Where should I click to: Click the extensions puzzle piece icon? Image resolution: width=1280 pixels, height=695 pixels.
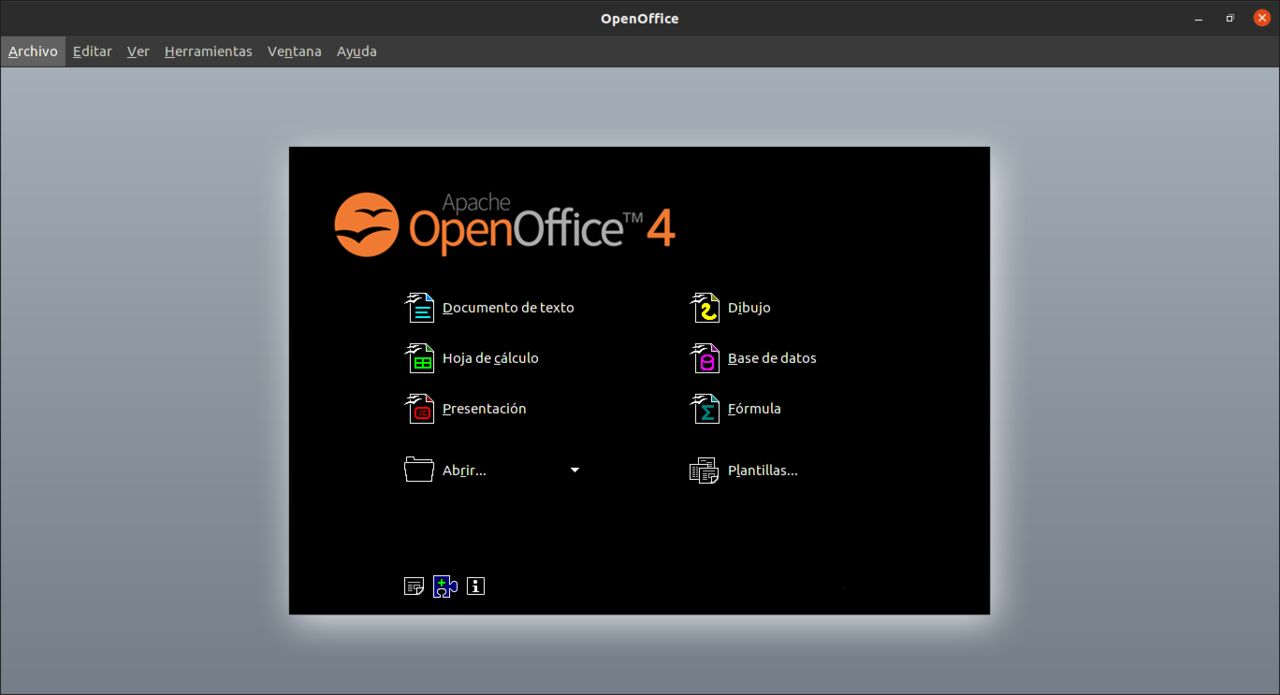pyautogui.click(x=445, y=587)
